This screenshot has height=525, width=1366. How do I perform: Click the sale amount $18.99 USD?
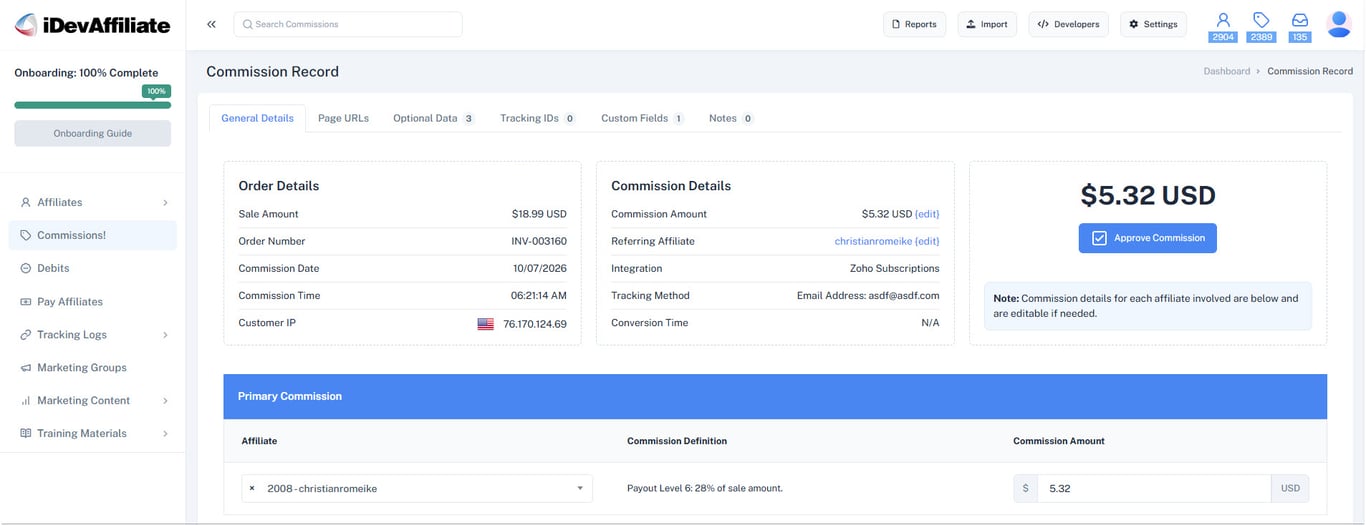[x=539, y=214]
